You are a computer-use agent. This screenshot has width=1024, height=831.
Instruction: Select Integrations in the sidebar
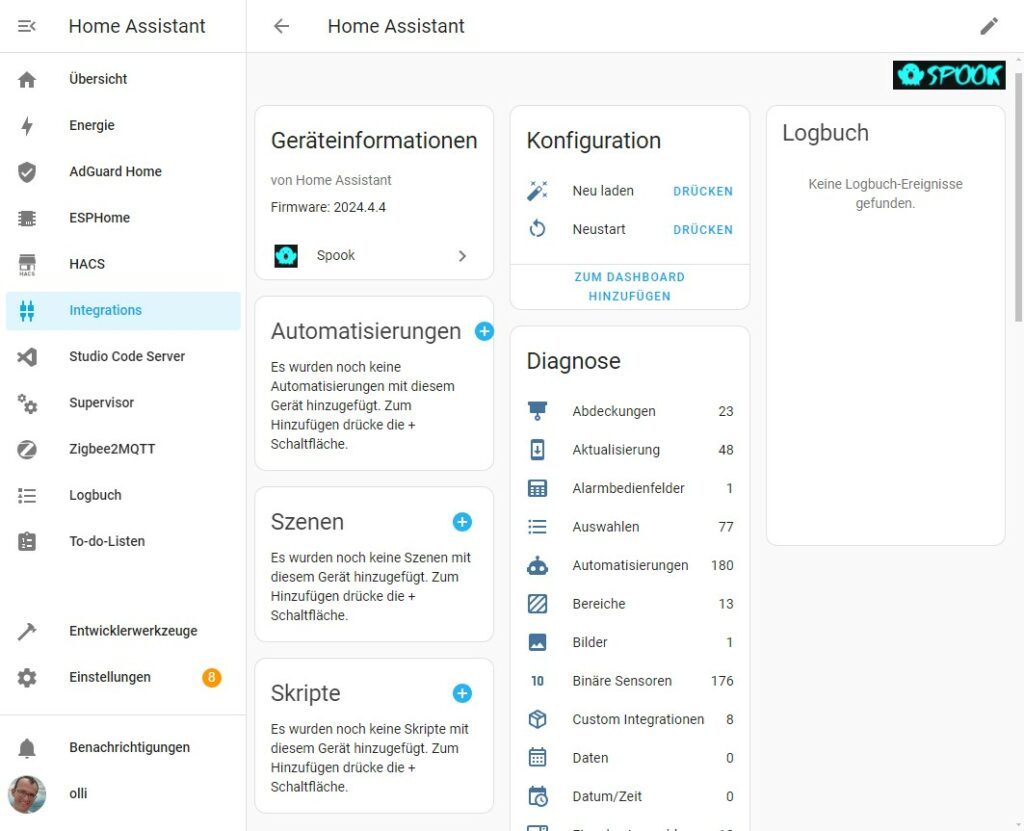click(x=26, y=310)
